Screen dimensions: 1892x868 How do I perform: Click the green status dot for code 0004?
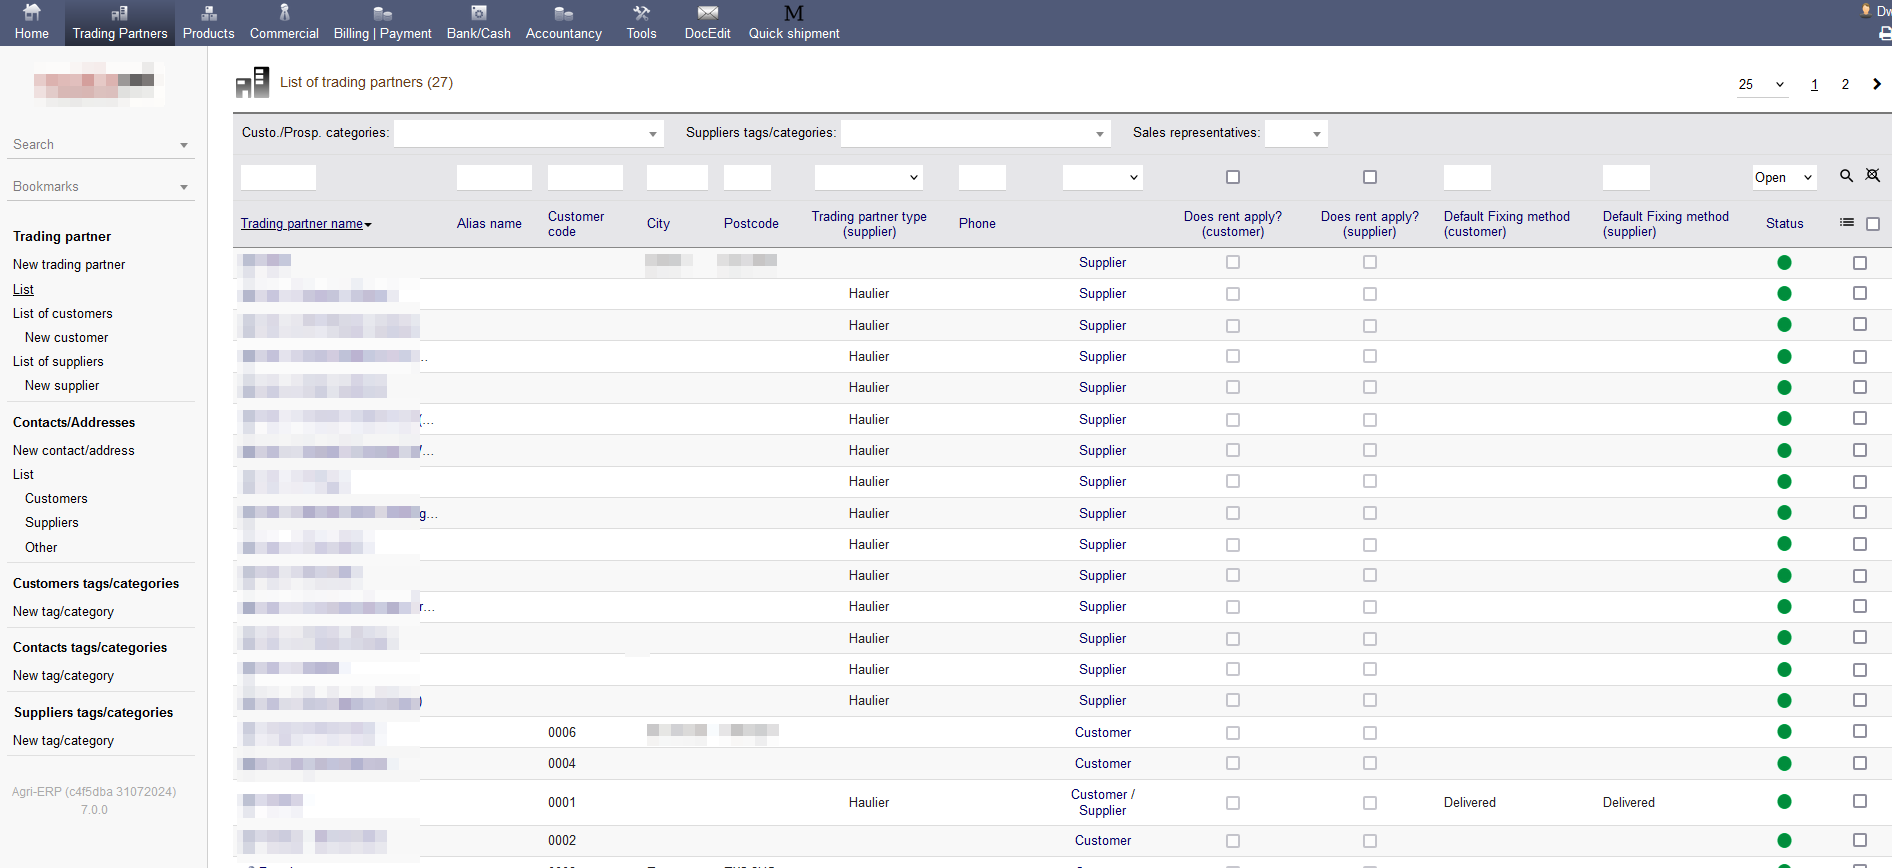tap(1784, 763)
